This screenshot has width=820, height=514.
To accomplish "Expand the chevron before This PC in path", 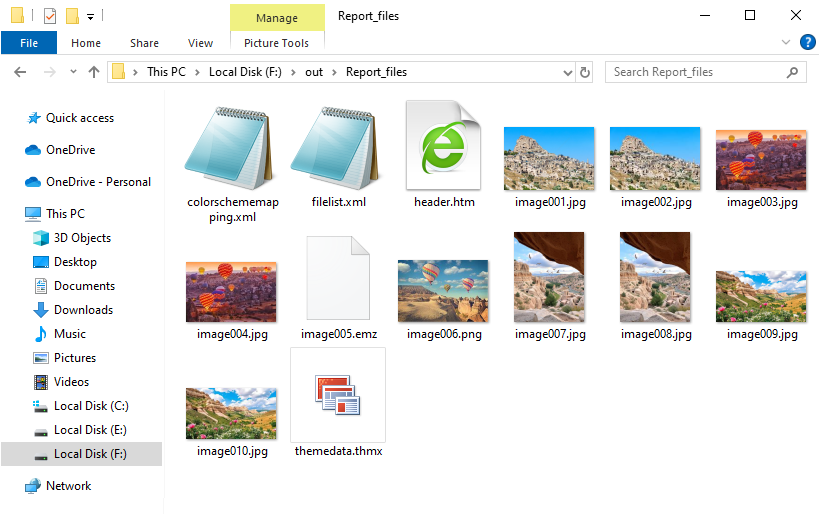I will click(x=135, y=73).
